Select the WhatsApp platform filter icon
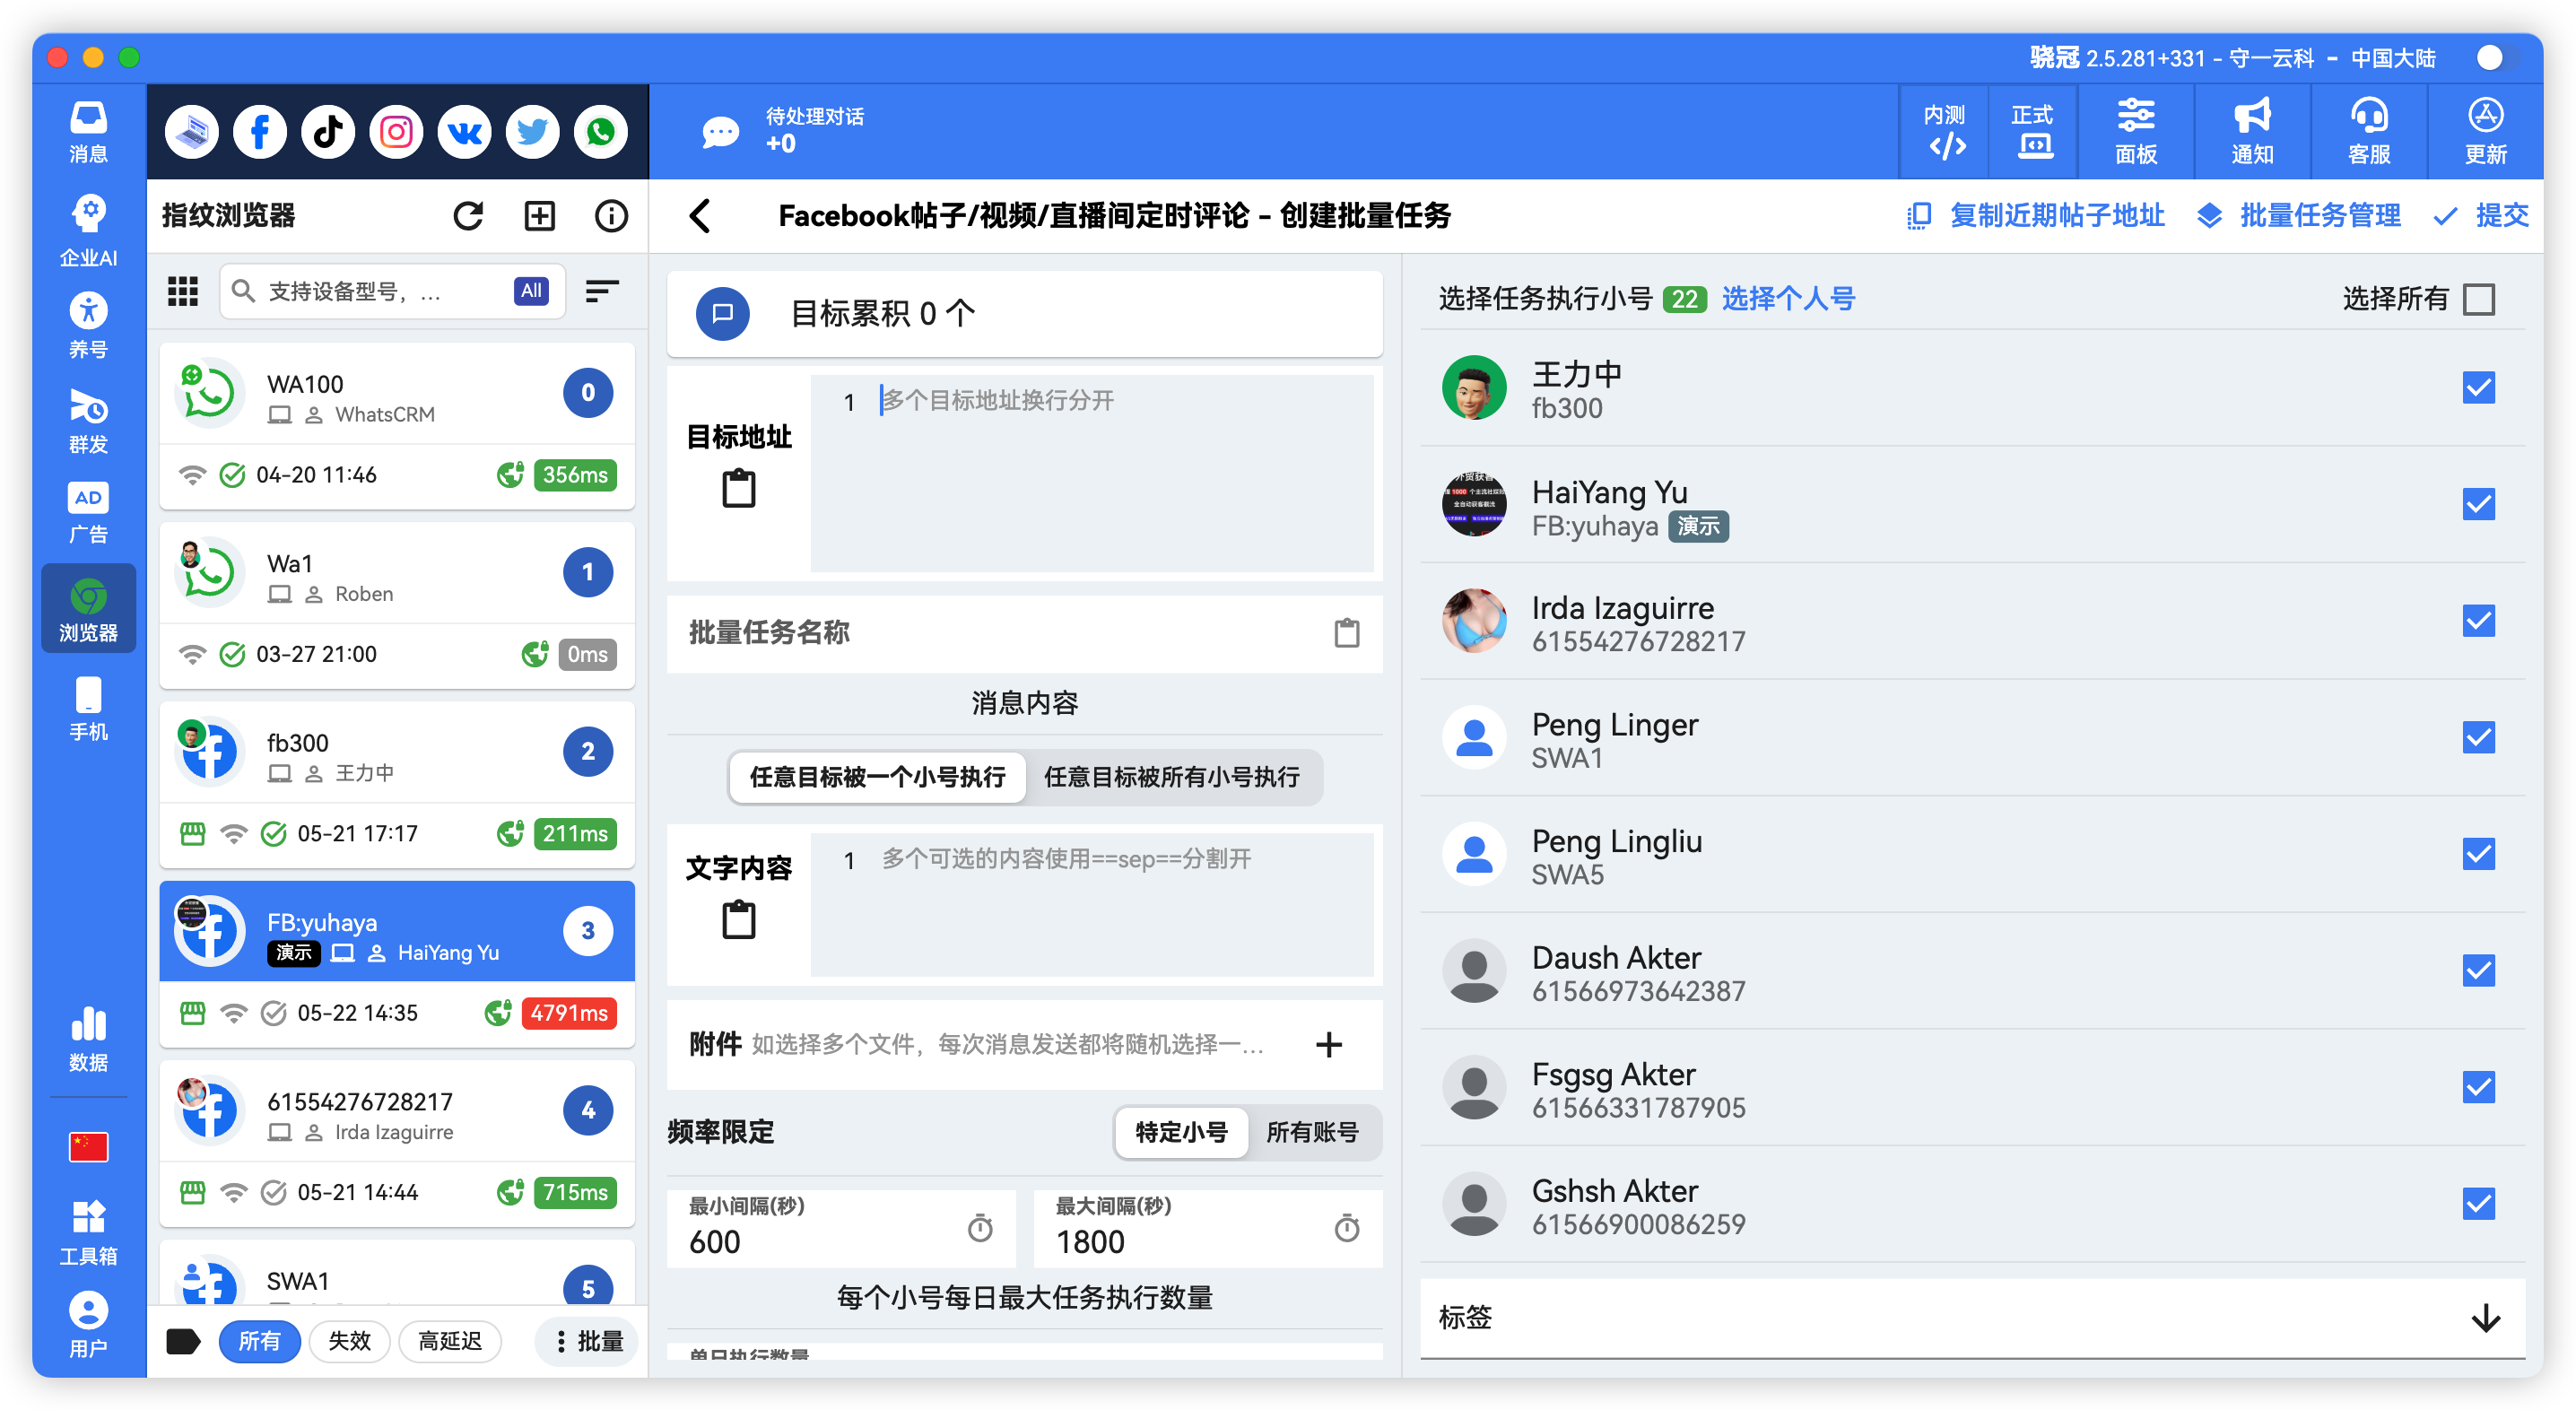This screenshot has width=2576, height=1410. 600,131
